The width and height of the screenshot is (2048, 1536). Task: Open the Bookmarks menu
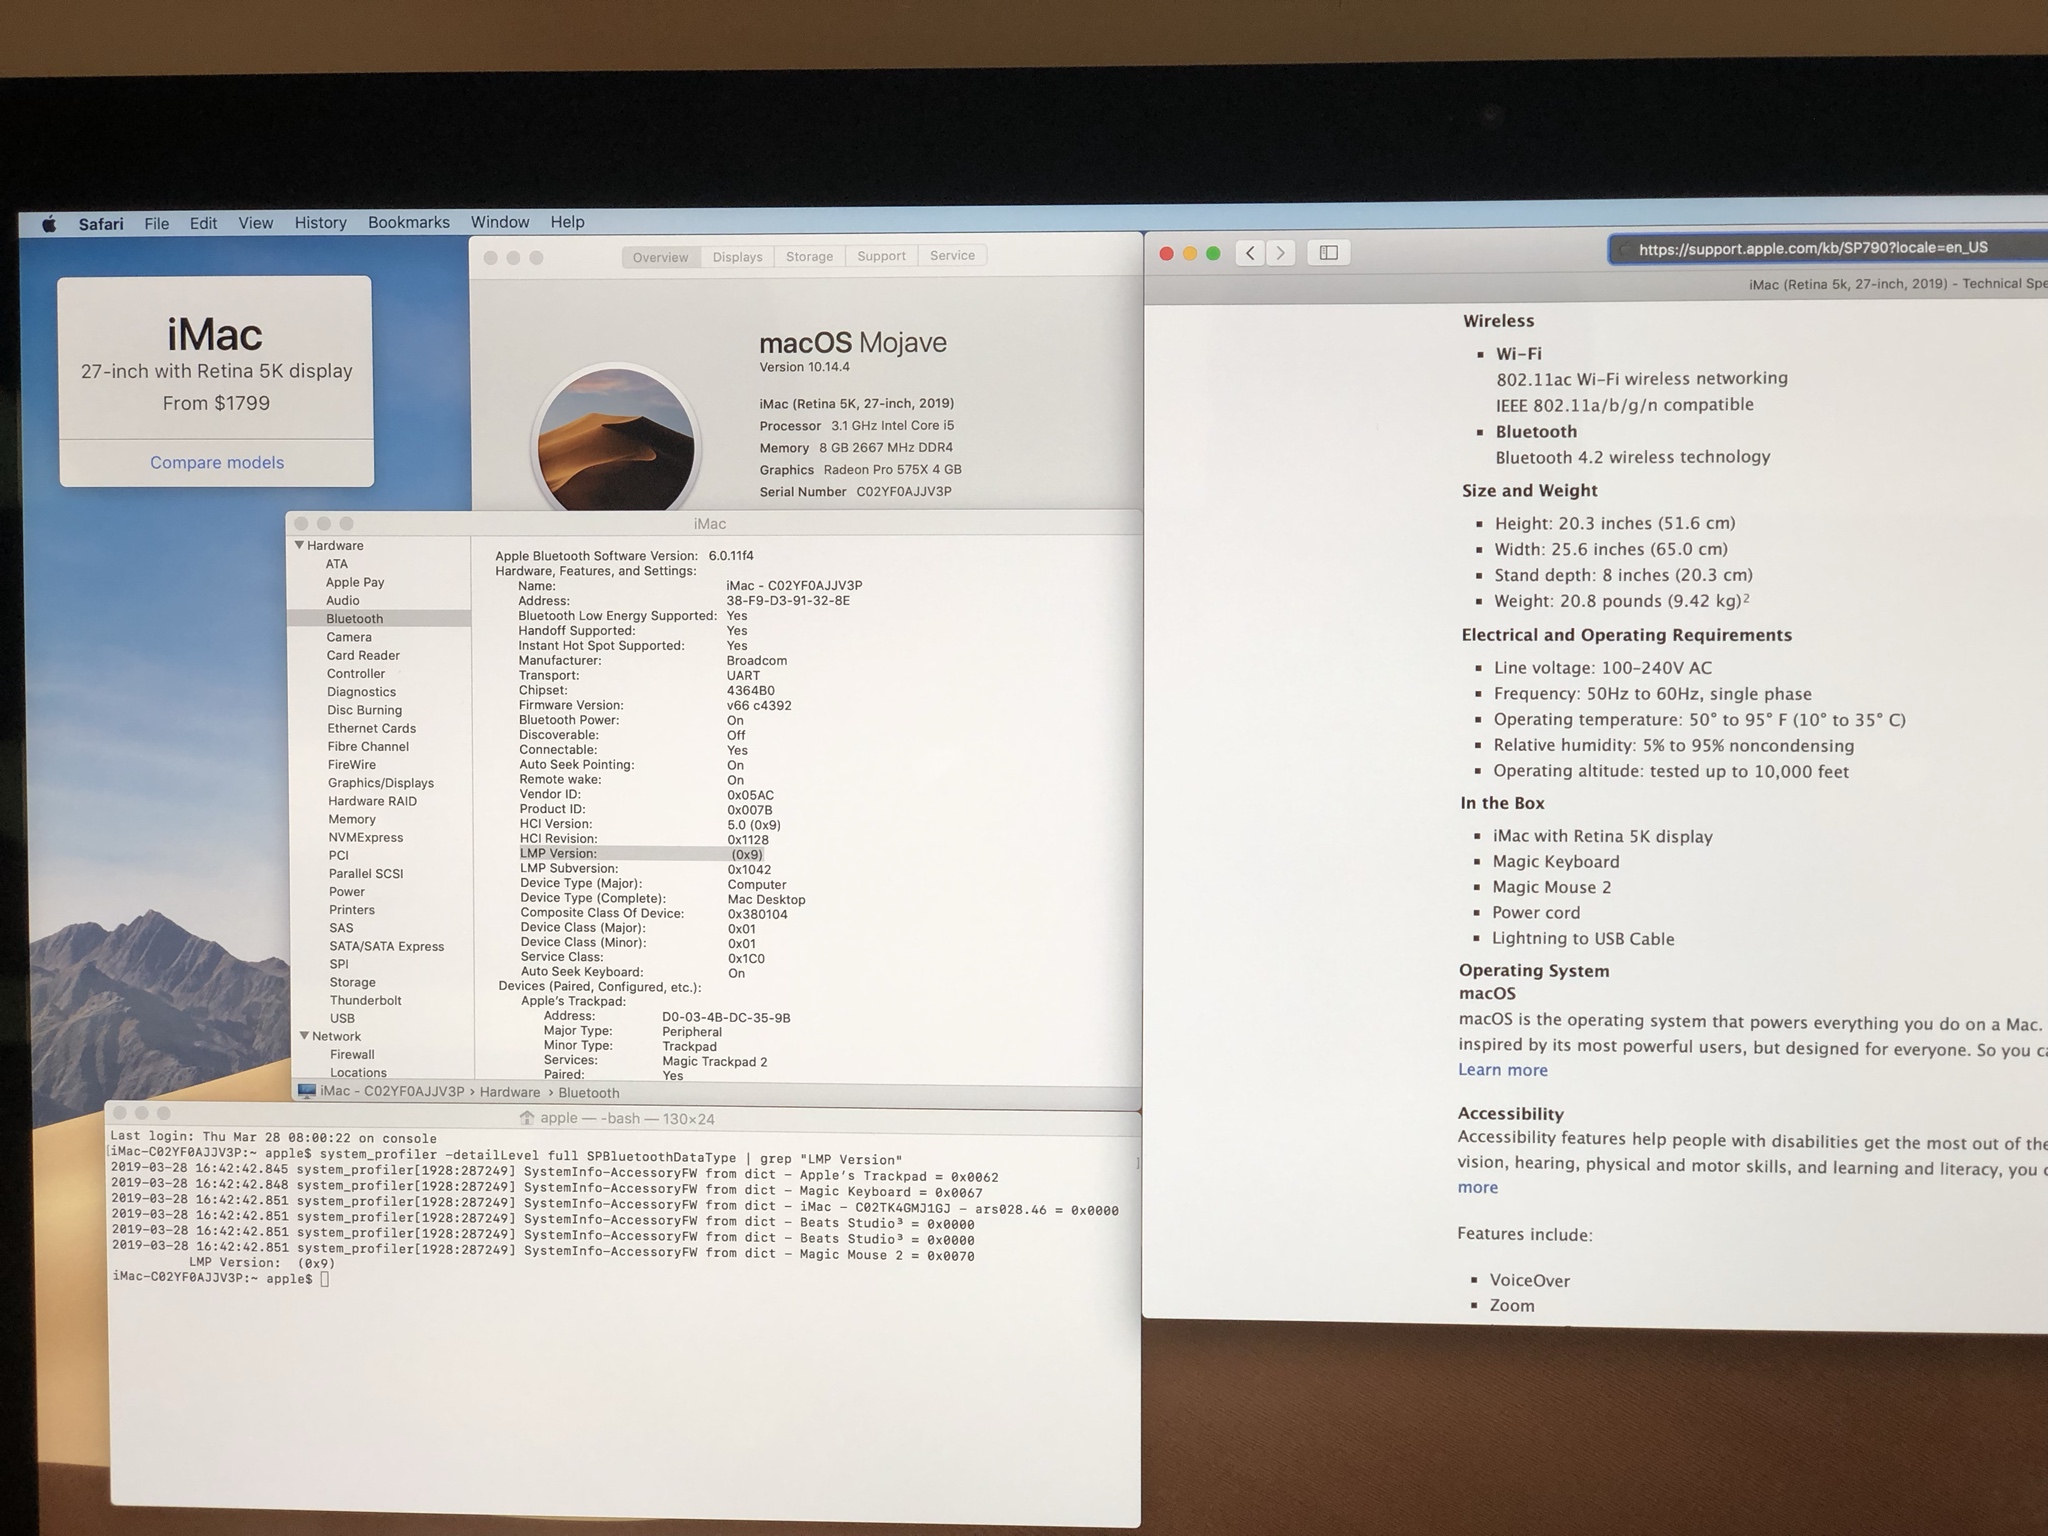408,222
